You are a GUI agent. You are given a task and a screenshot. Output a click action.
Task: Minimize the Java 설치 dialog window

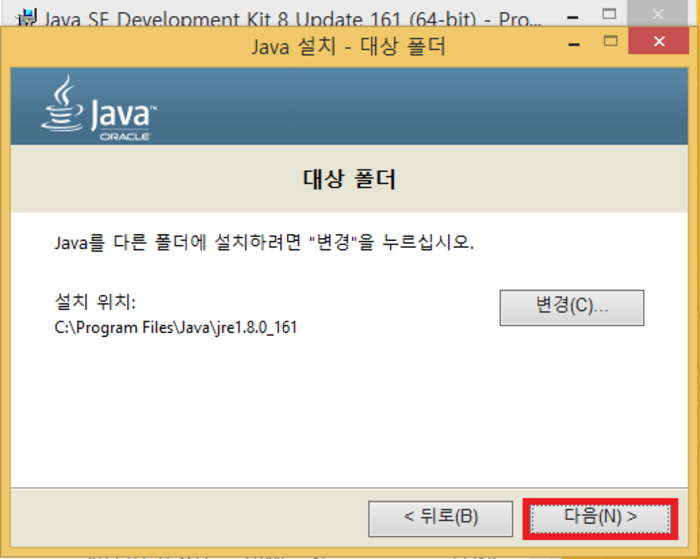pyautogui.click(x=574, y=44)
